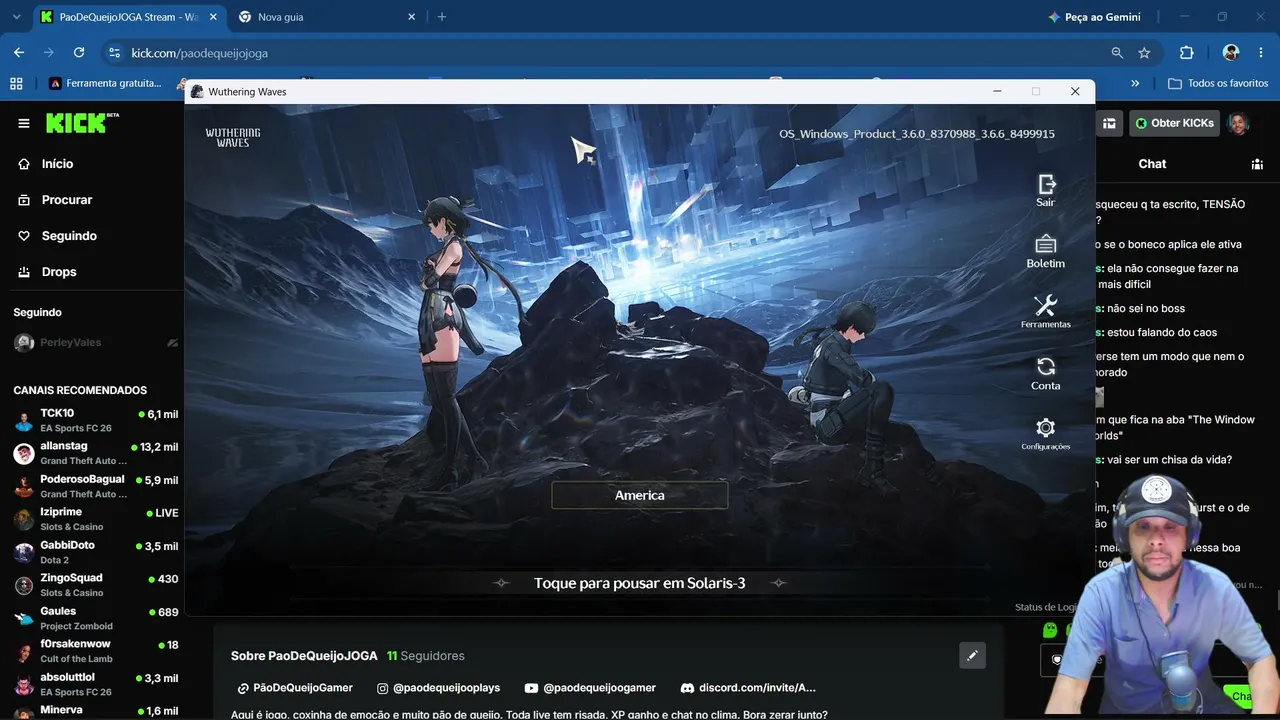Open the Conta account option in Wuthering Waves
Viewport: 1280px width, 720px height.
click(x=1046, y=373)
